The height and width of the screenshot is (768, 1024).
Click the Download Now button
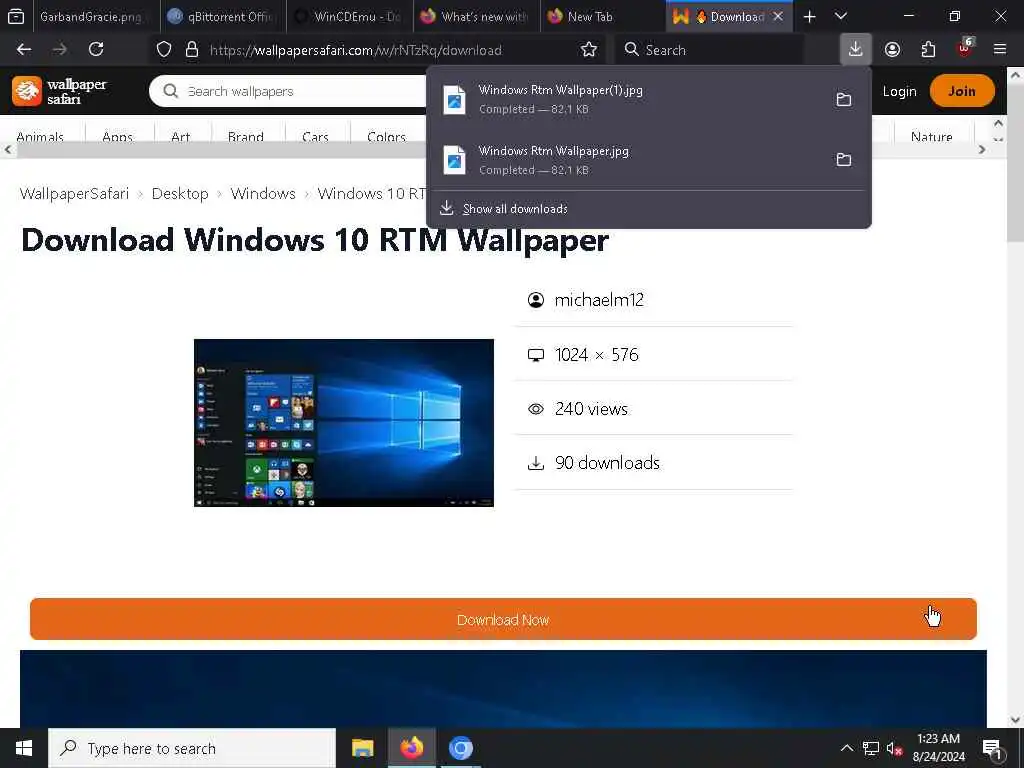[x=503, y=619]
